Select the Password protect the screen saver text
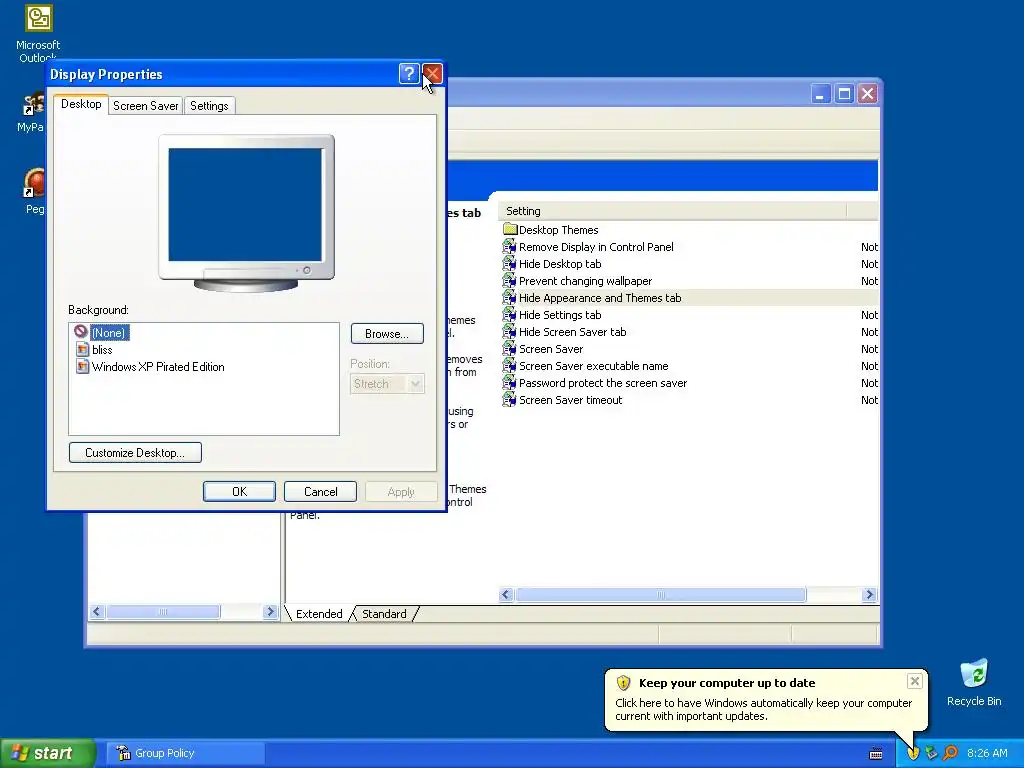The image size is (1024, 768). click(603, 383)
